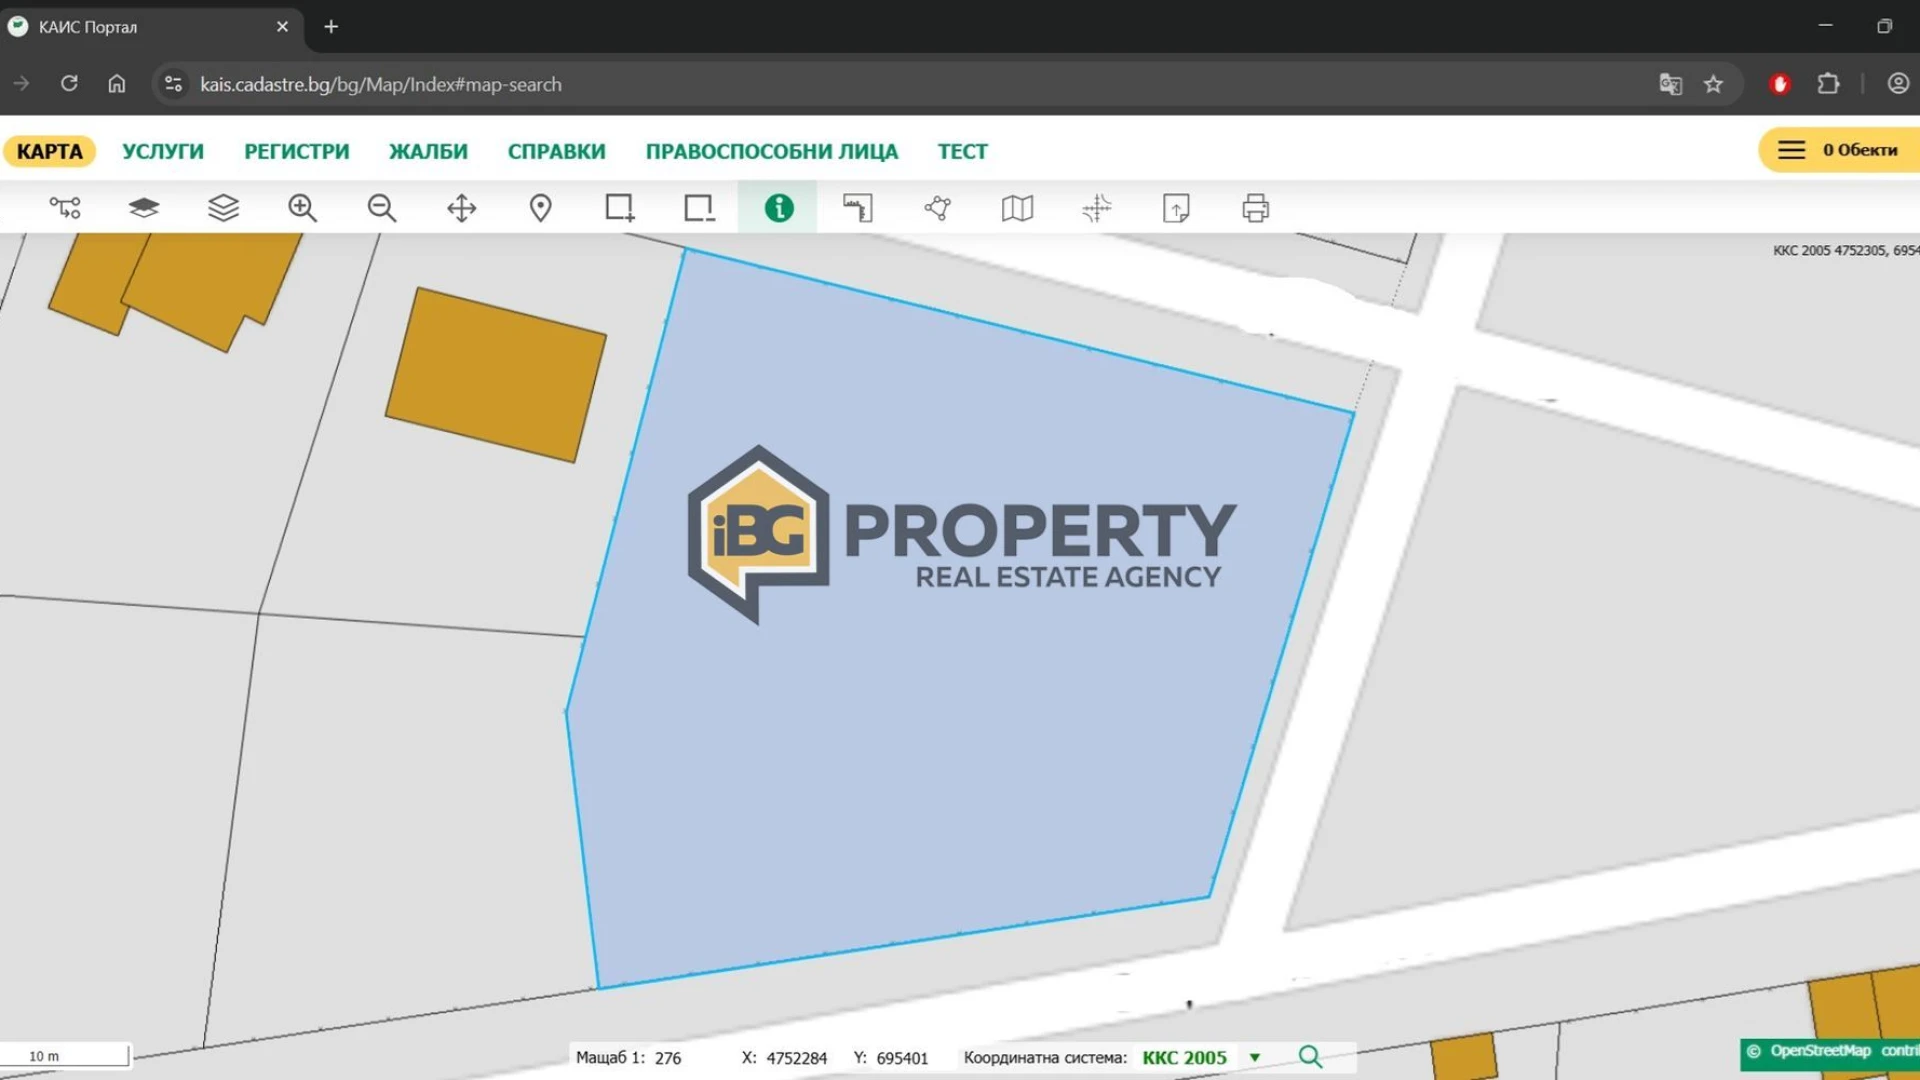Image resolution: width=1920 pixels, height=1080 pixels.
Task: Open the browser profile account icon
Action: tap(1898, 84)
